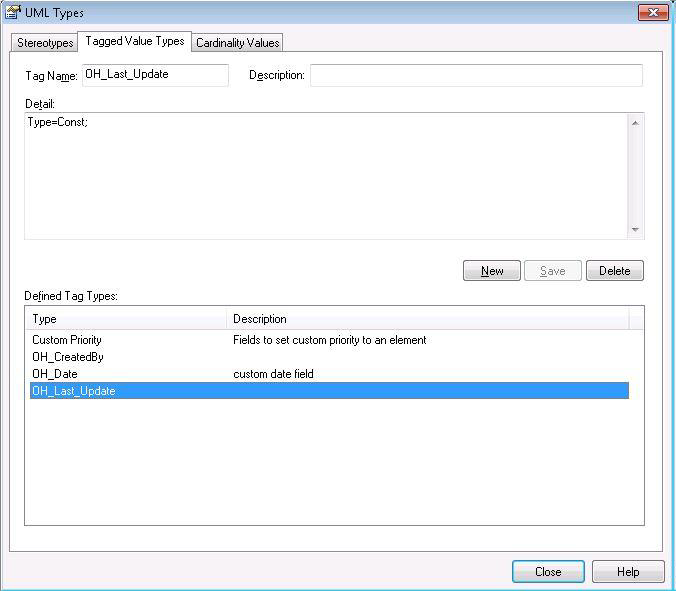Select the OH_CreatedBy row
Image resolution: width=676 pixels, height=591 pixels.
[x=68, y=357]
